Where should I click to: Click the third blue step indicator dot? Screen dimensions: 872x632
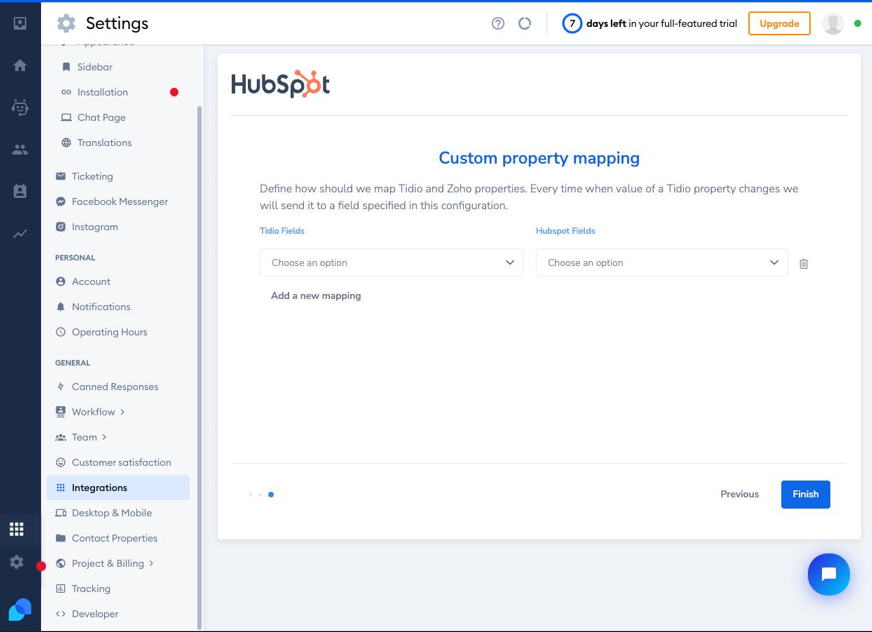pyautogui.click(x=271, y=495)
